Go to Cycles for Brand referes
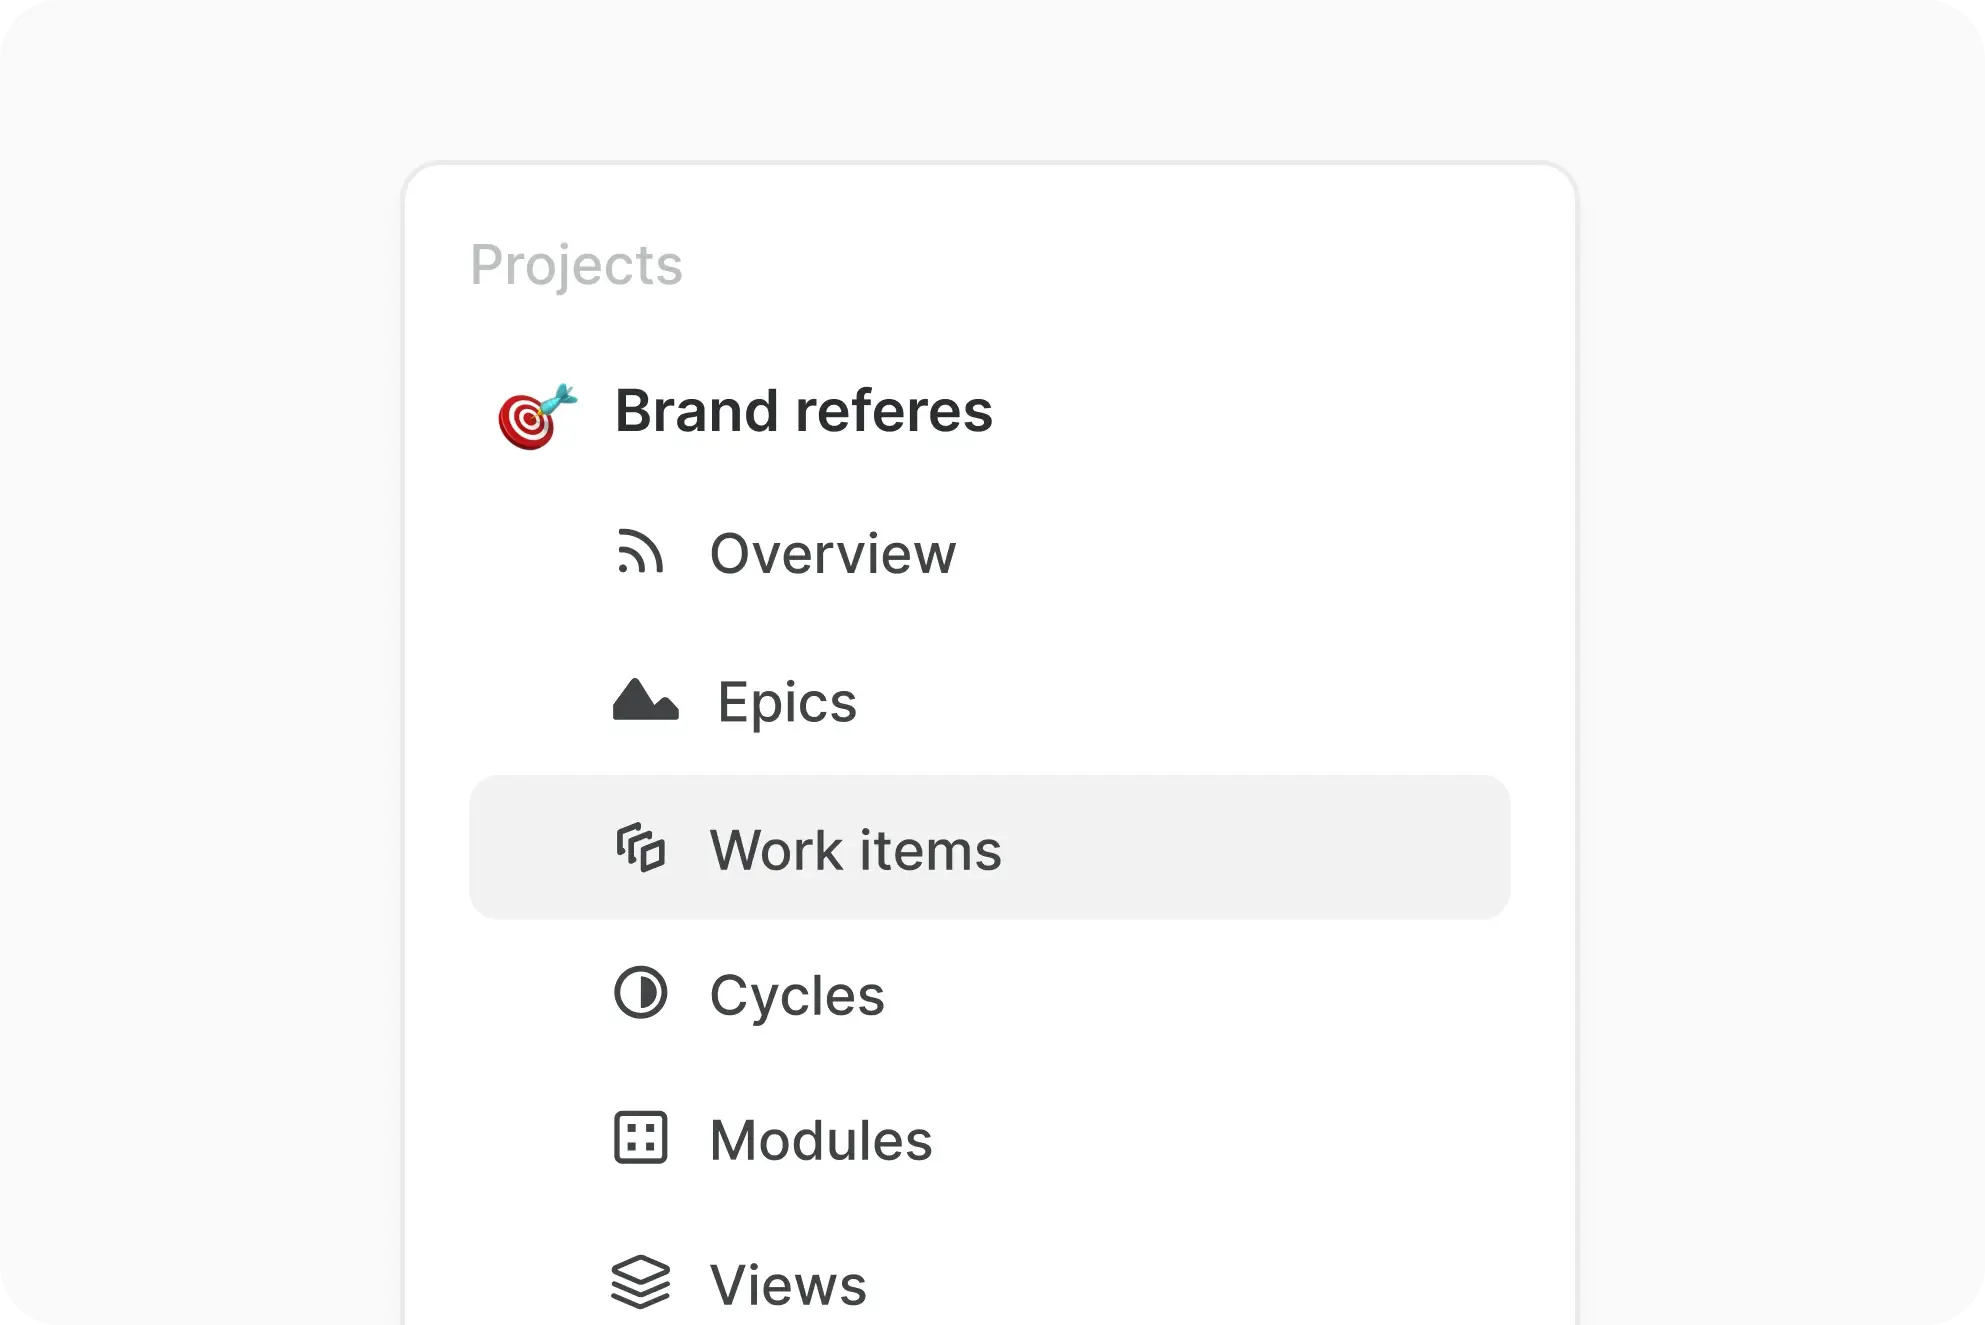Image resolution: width=1985 pixels, height=1325 pixels. 796,995
